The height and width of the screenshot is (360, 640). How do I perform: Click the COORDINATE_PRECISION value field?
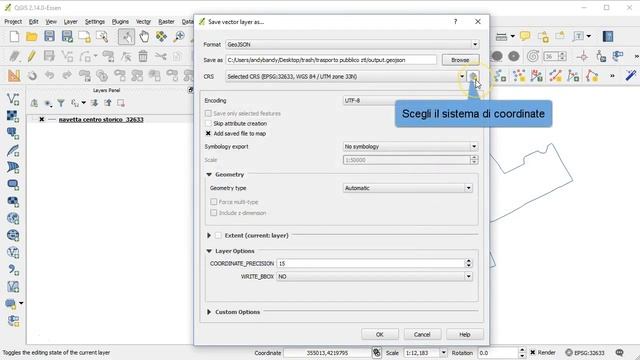click(370, 264)
